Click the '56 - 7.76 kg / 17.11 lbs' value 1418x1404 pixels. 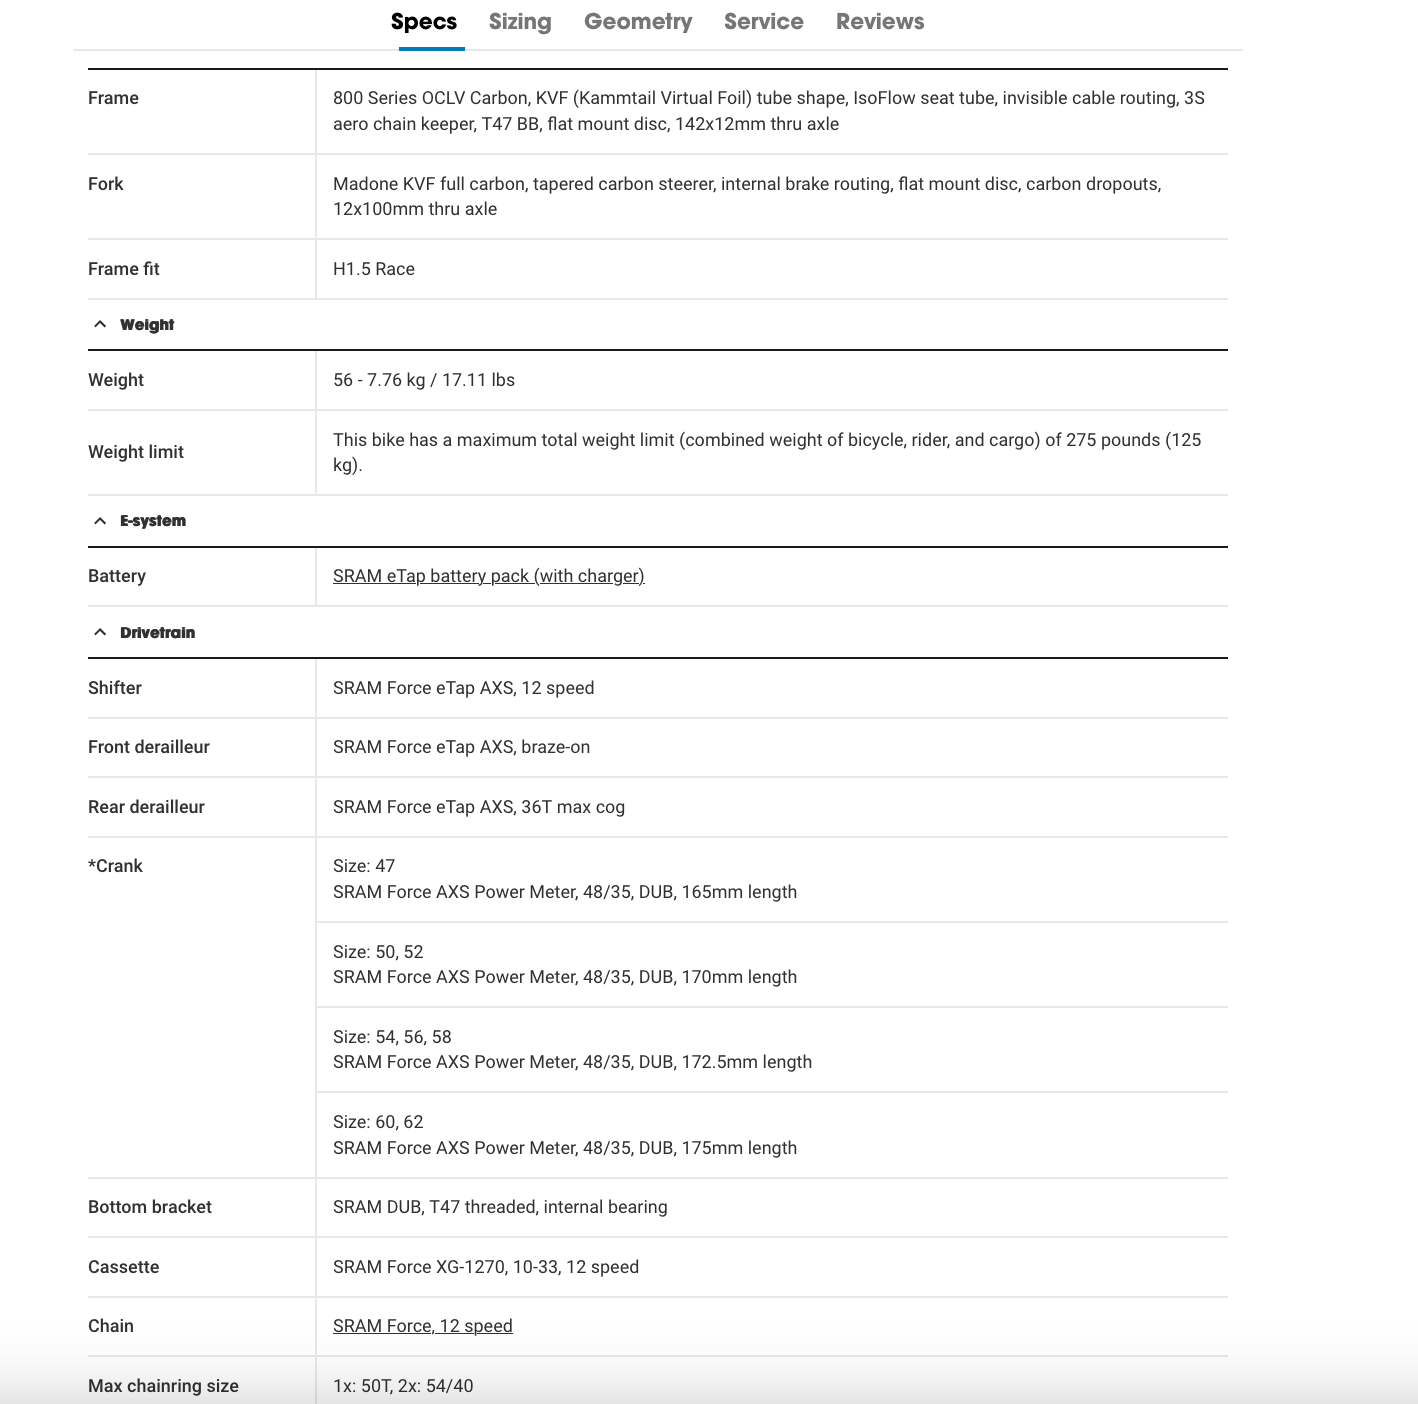(424, 380)
